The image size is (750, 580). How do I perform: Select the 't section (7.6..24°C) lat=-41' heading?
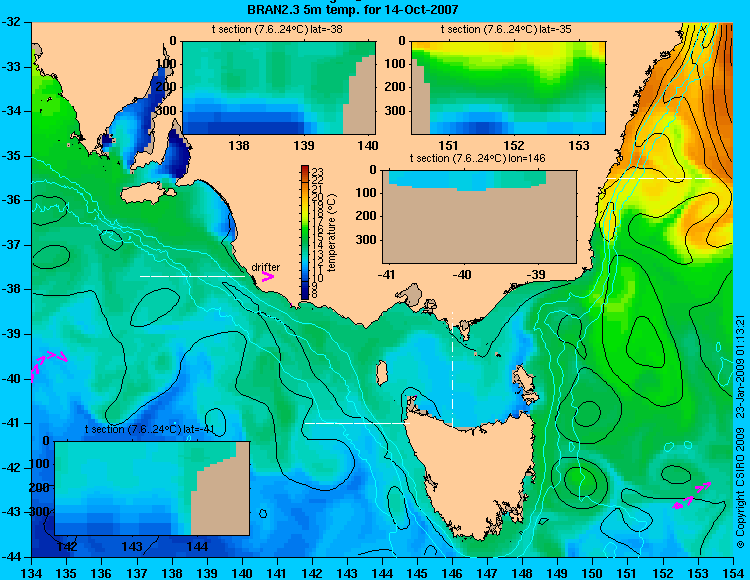pos(149,429)
